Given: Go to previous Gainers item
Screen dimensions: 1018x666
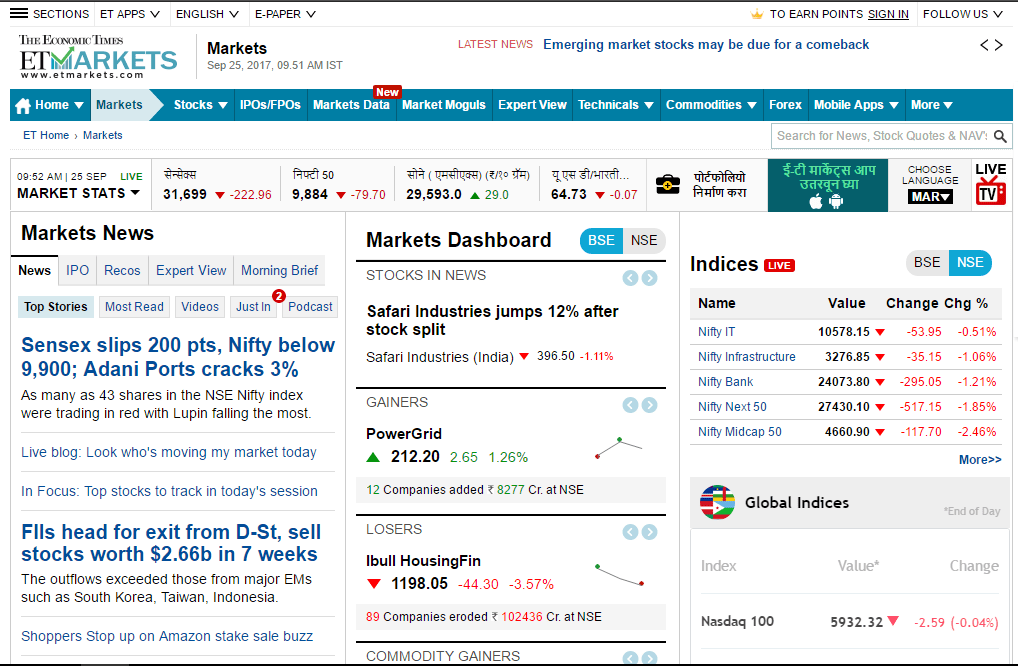Looking at the screenshot, I should pyautogui.click(x=630, y=405).
